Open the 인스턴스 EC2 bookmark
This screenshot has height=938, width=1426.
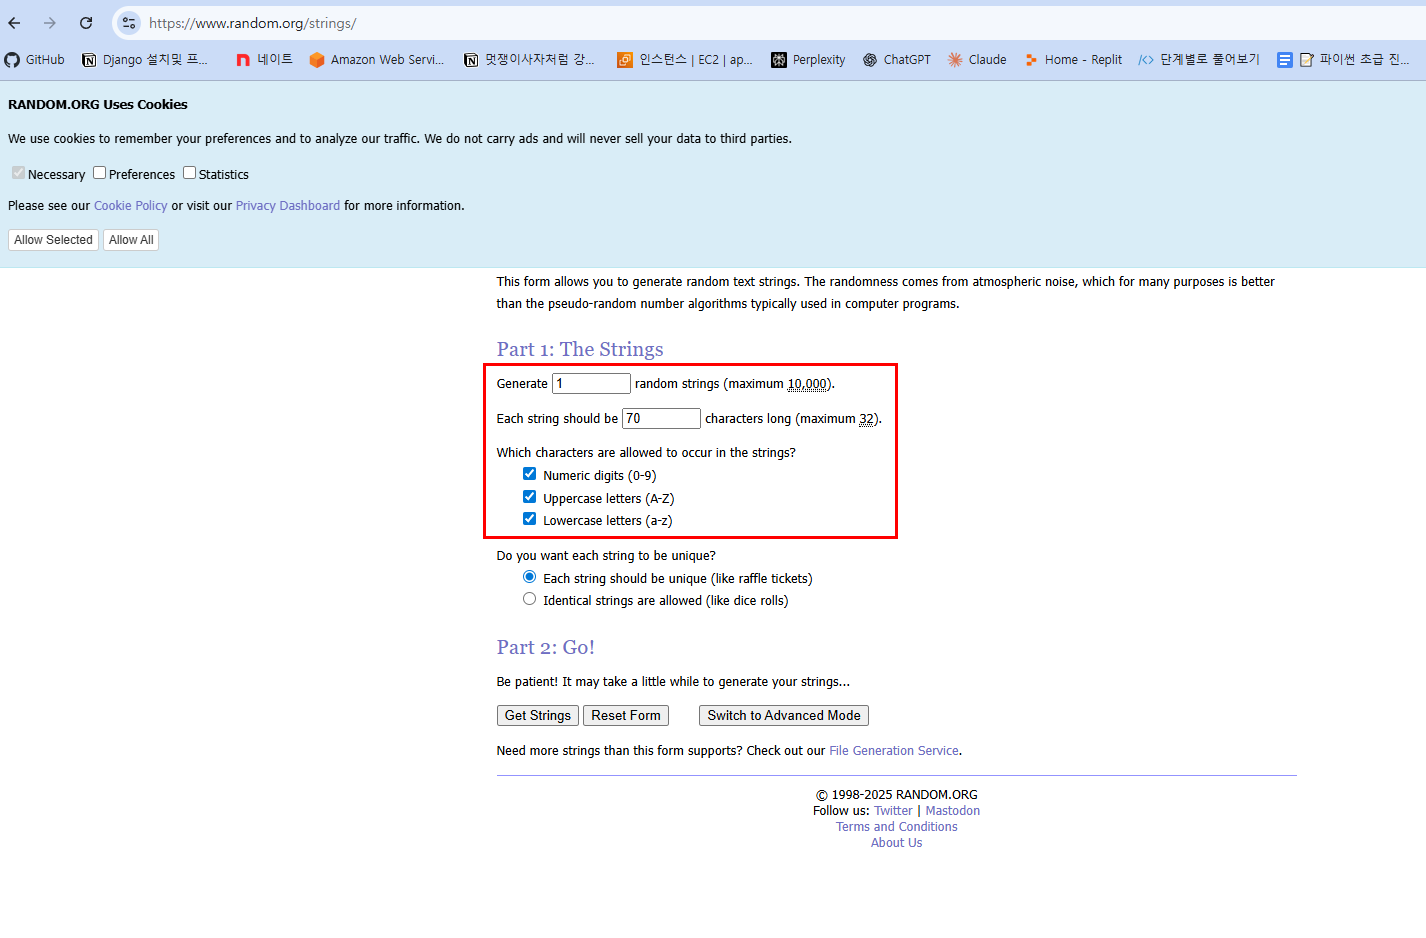[685, 60]
